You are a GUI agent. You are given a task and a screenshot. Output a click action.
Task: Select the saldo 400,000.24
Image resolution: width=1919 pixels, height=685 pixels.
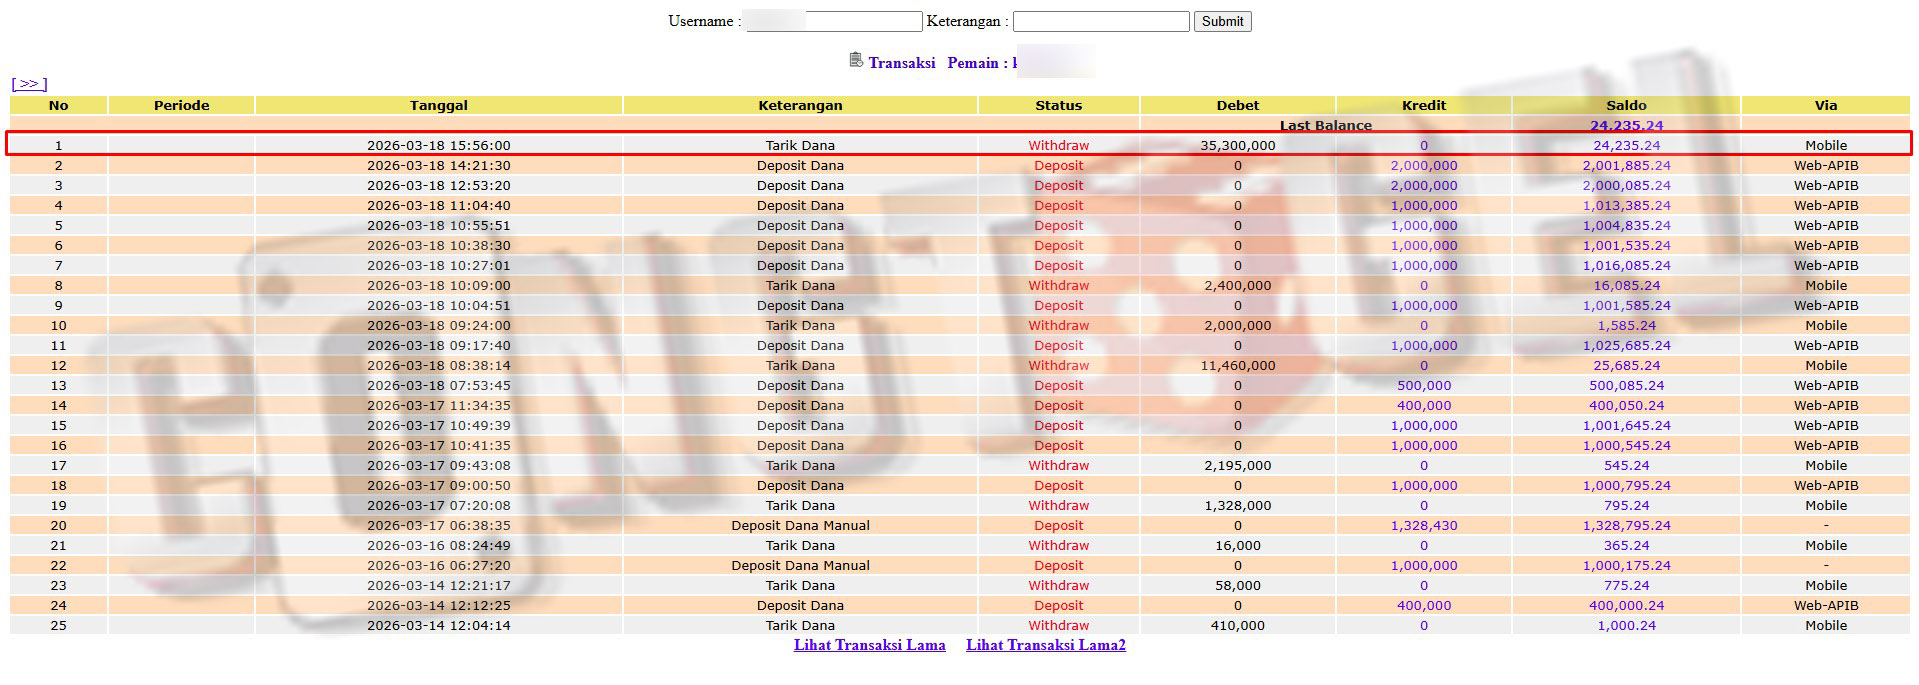click(x=1626, y=605)
